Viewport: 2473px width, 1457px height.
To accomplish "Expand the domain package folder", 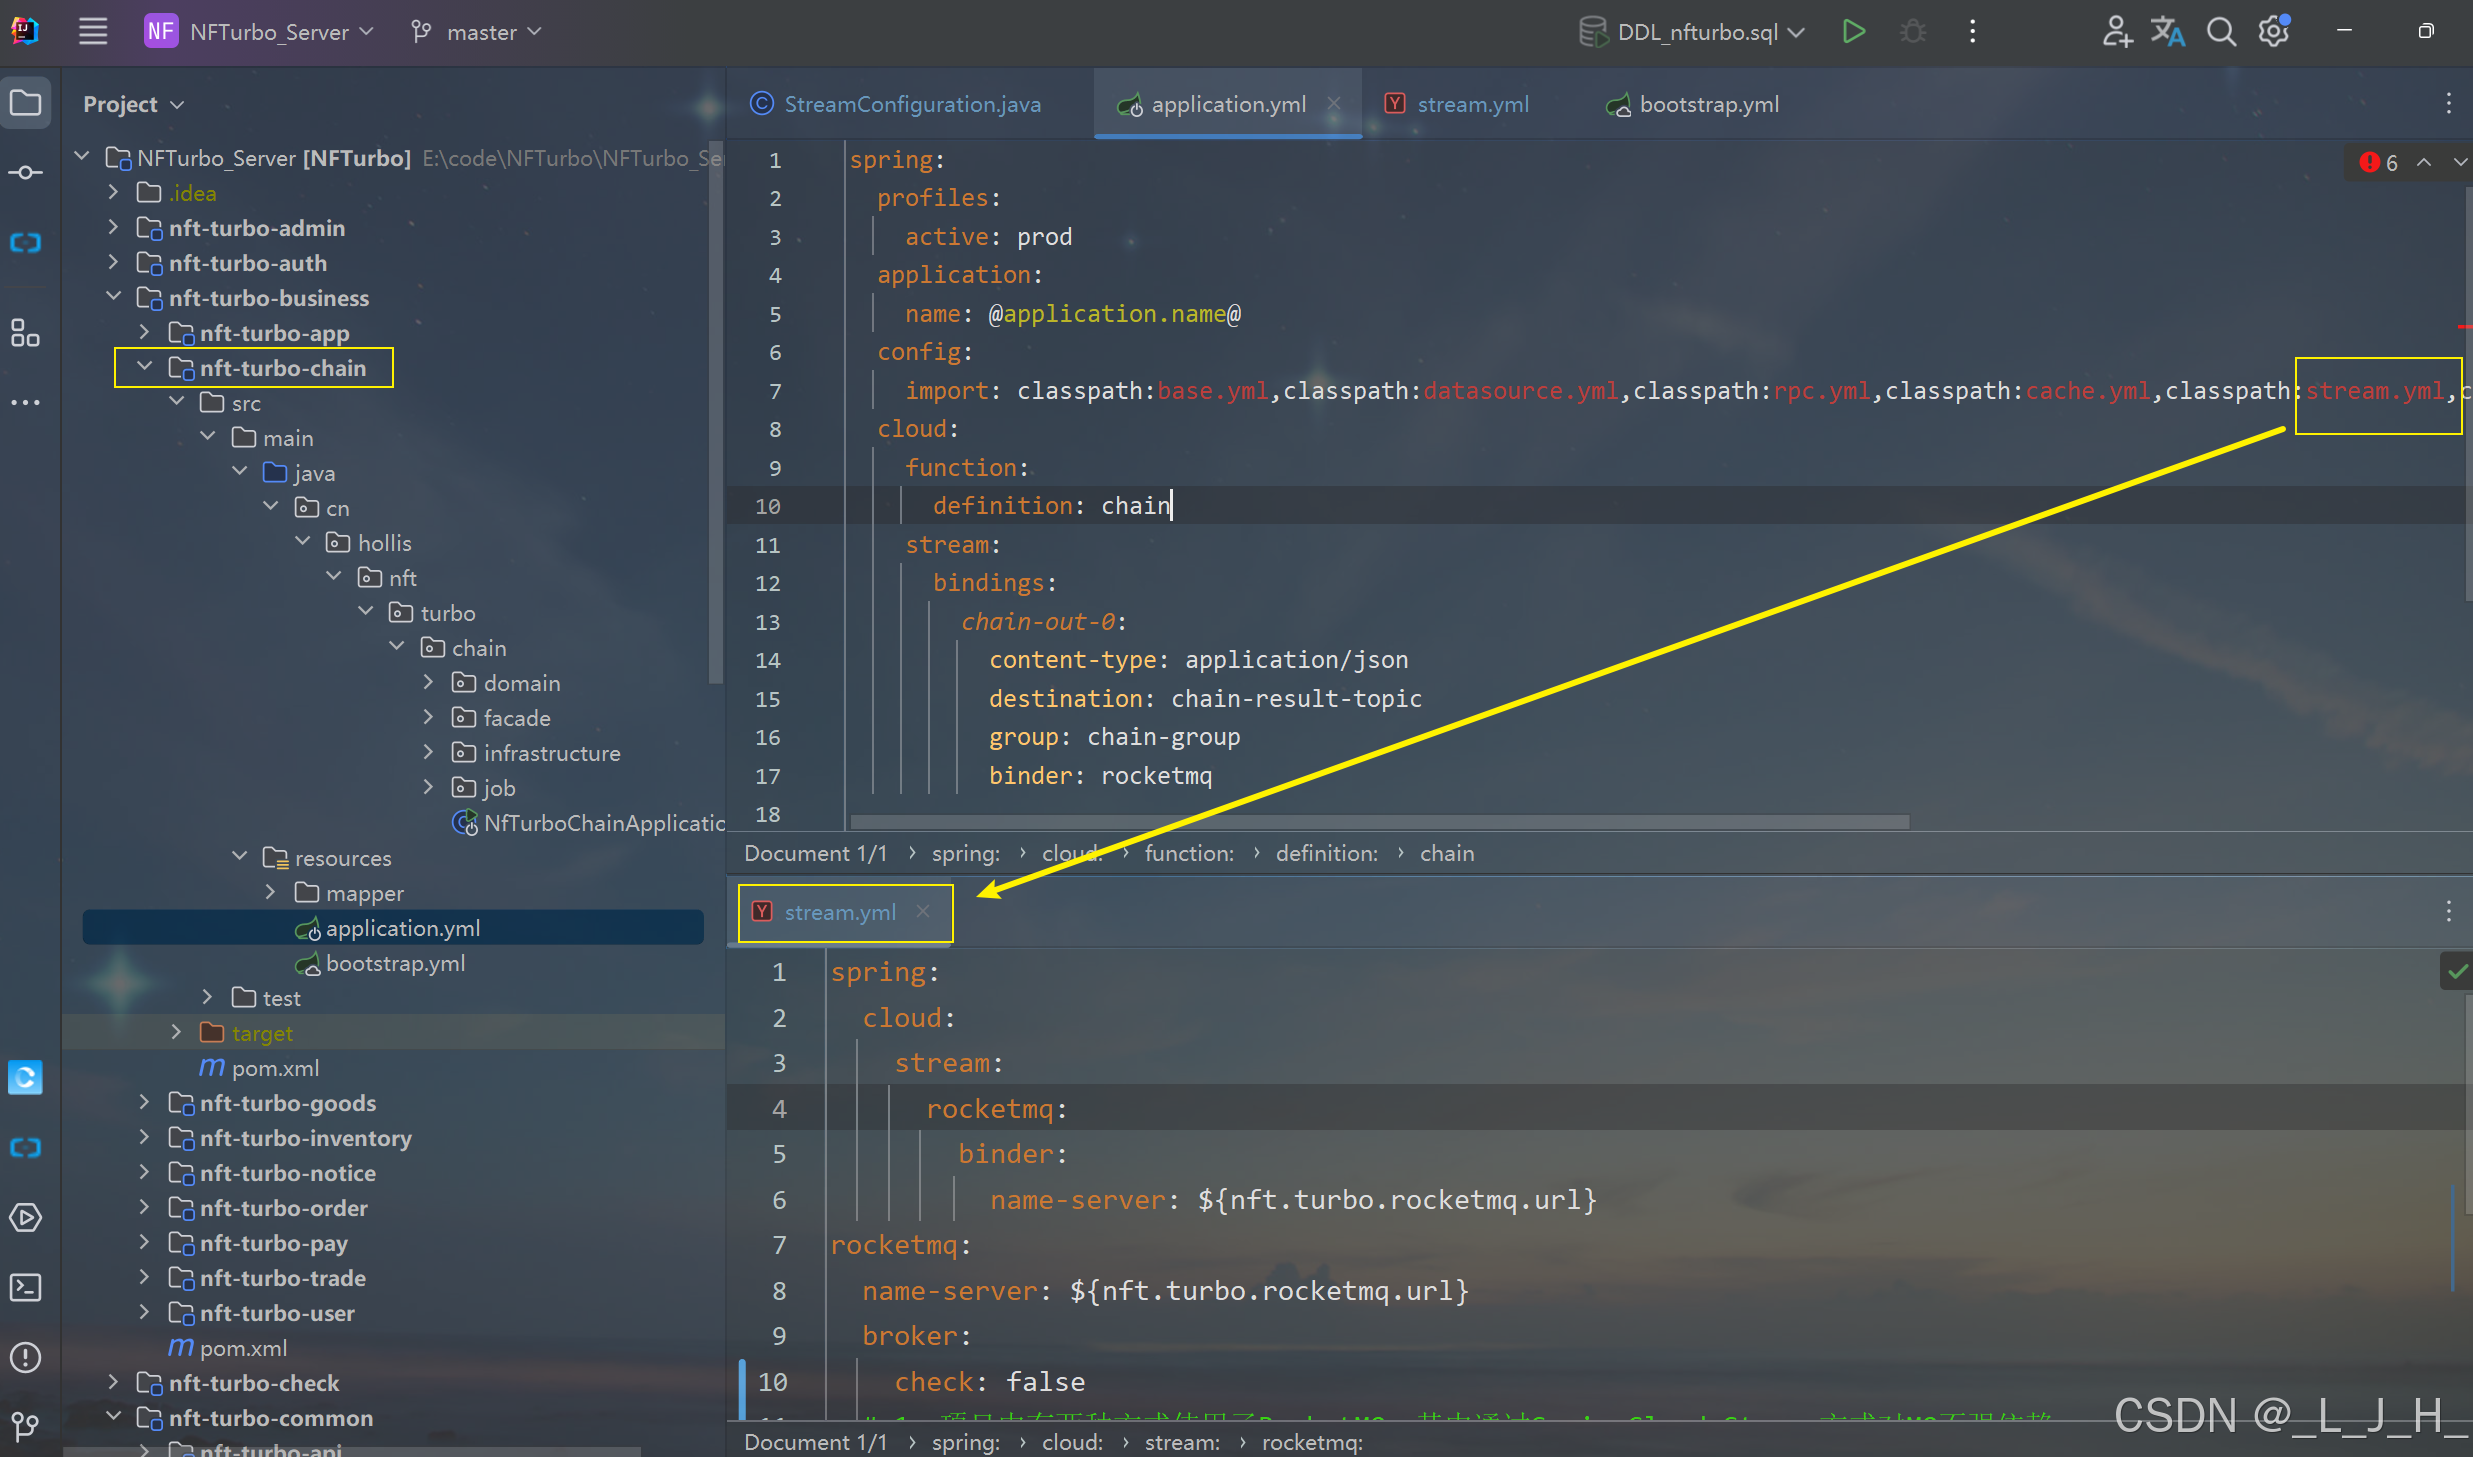I will click(429, 682).
